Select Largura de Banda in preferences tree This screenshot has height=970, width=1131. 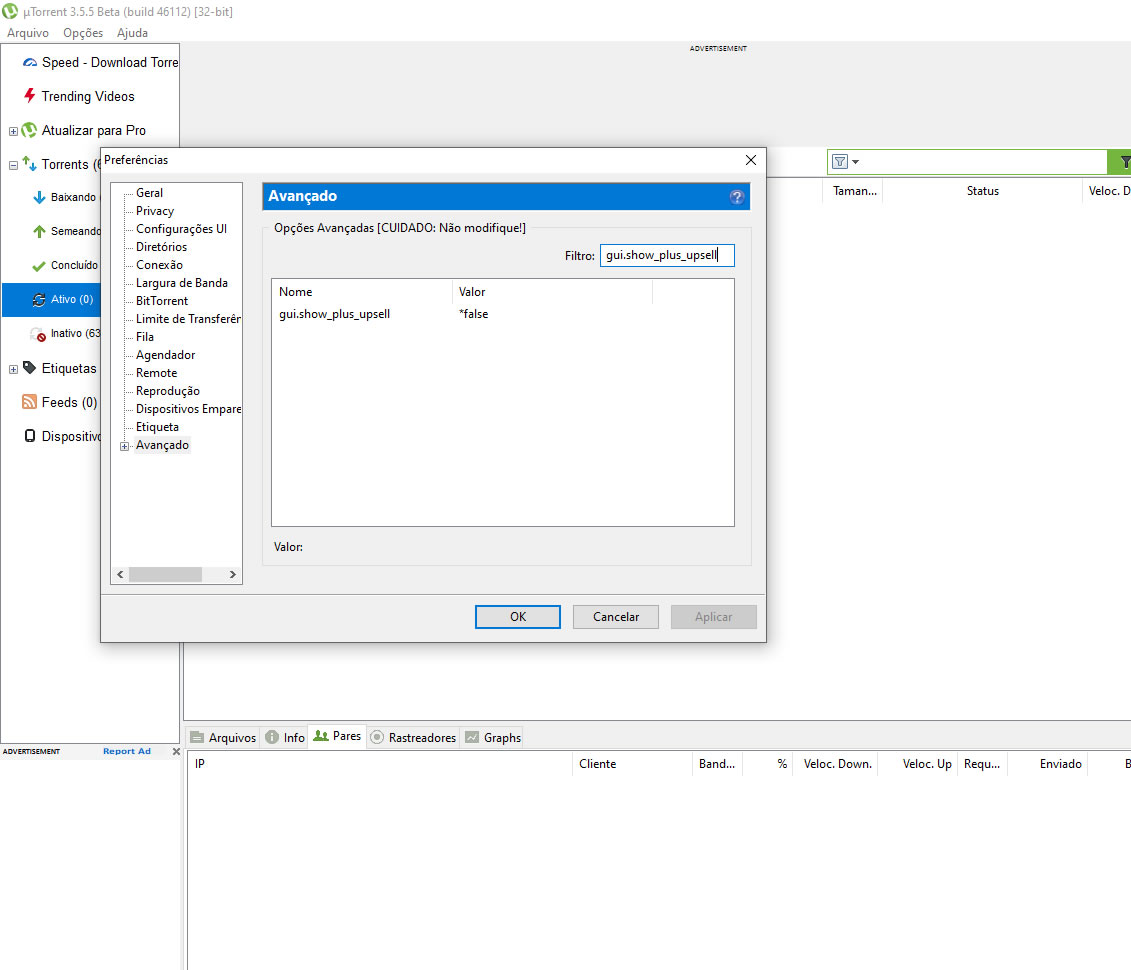[x=181, y=283]
